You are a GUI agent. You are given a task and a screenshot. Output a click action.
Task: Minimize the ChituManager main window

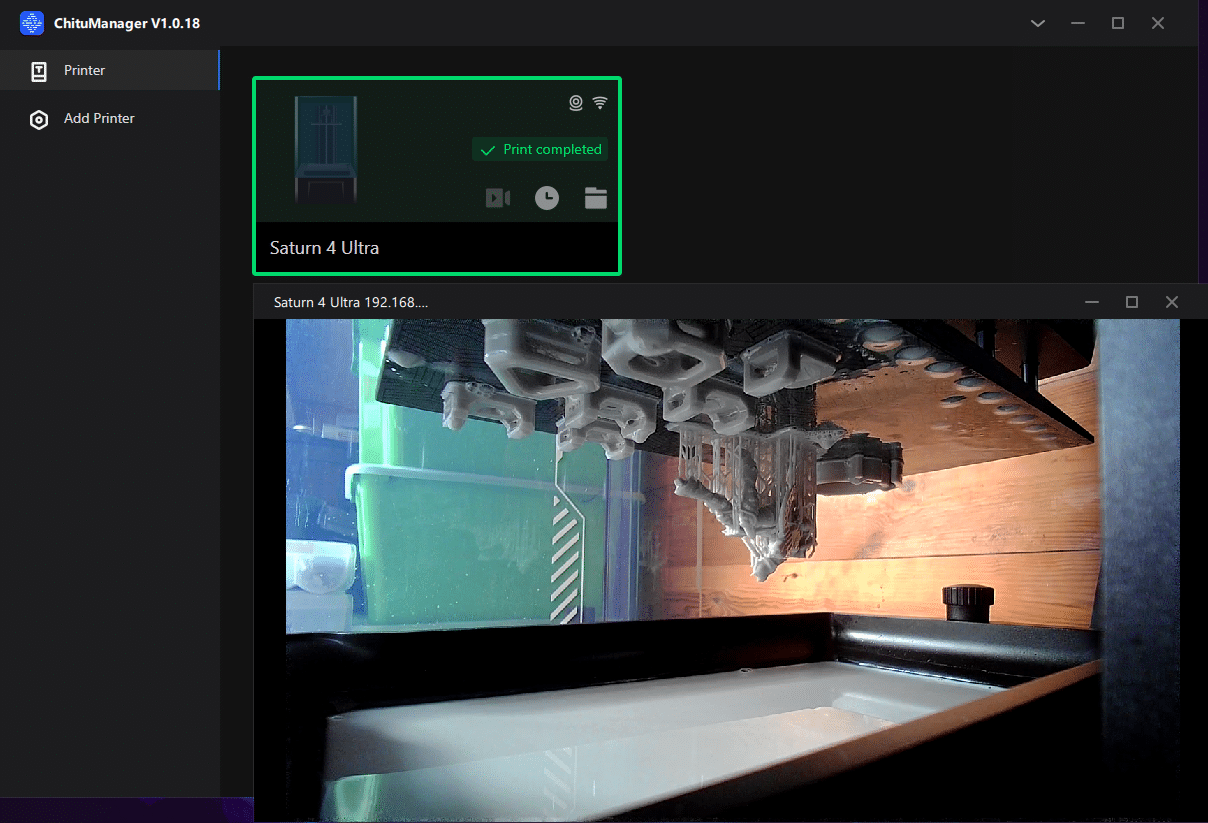tap(1078, 23)
